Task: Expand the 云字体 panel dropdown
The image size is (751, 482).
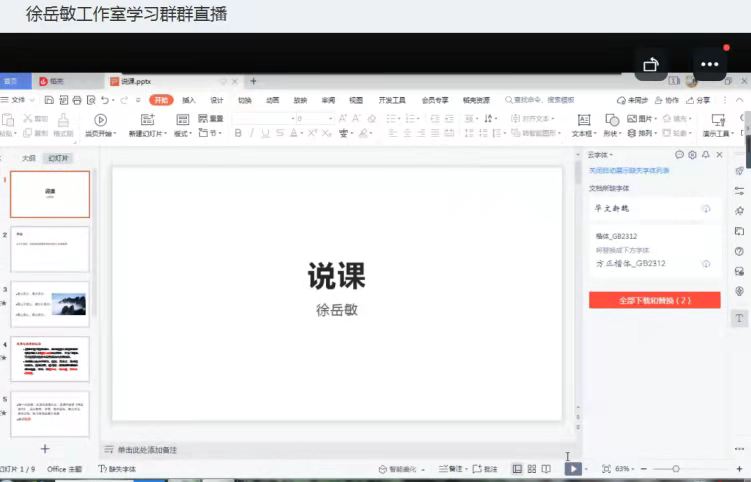Action: point(599,155)
